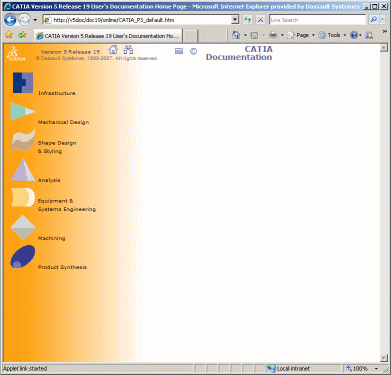Expand search provider options dropdown
The image size is (391, 375).
click(383, 20)
